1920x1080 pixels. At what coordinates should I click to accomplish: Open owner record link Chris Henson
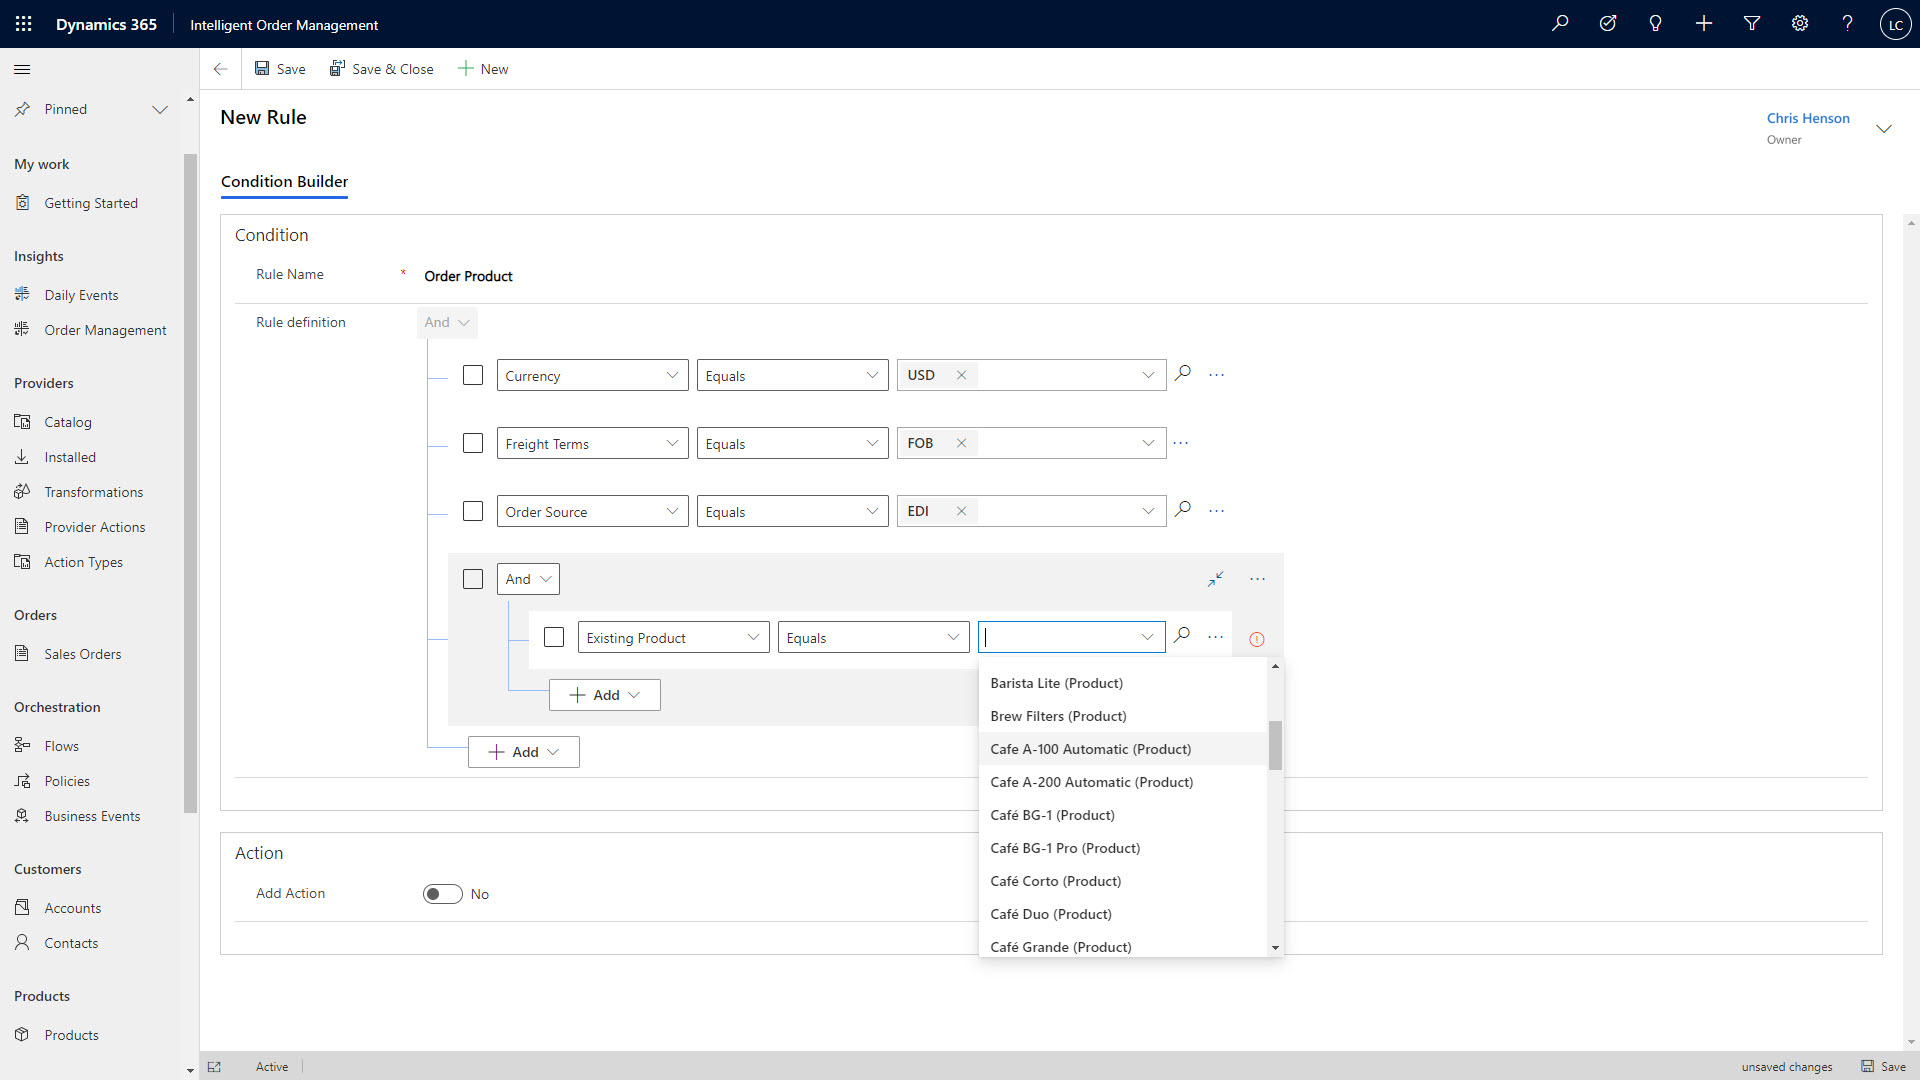coord(1807,117)
